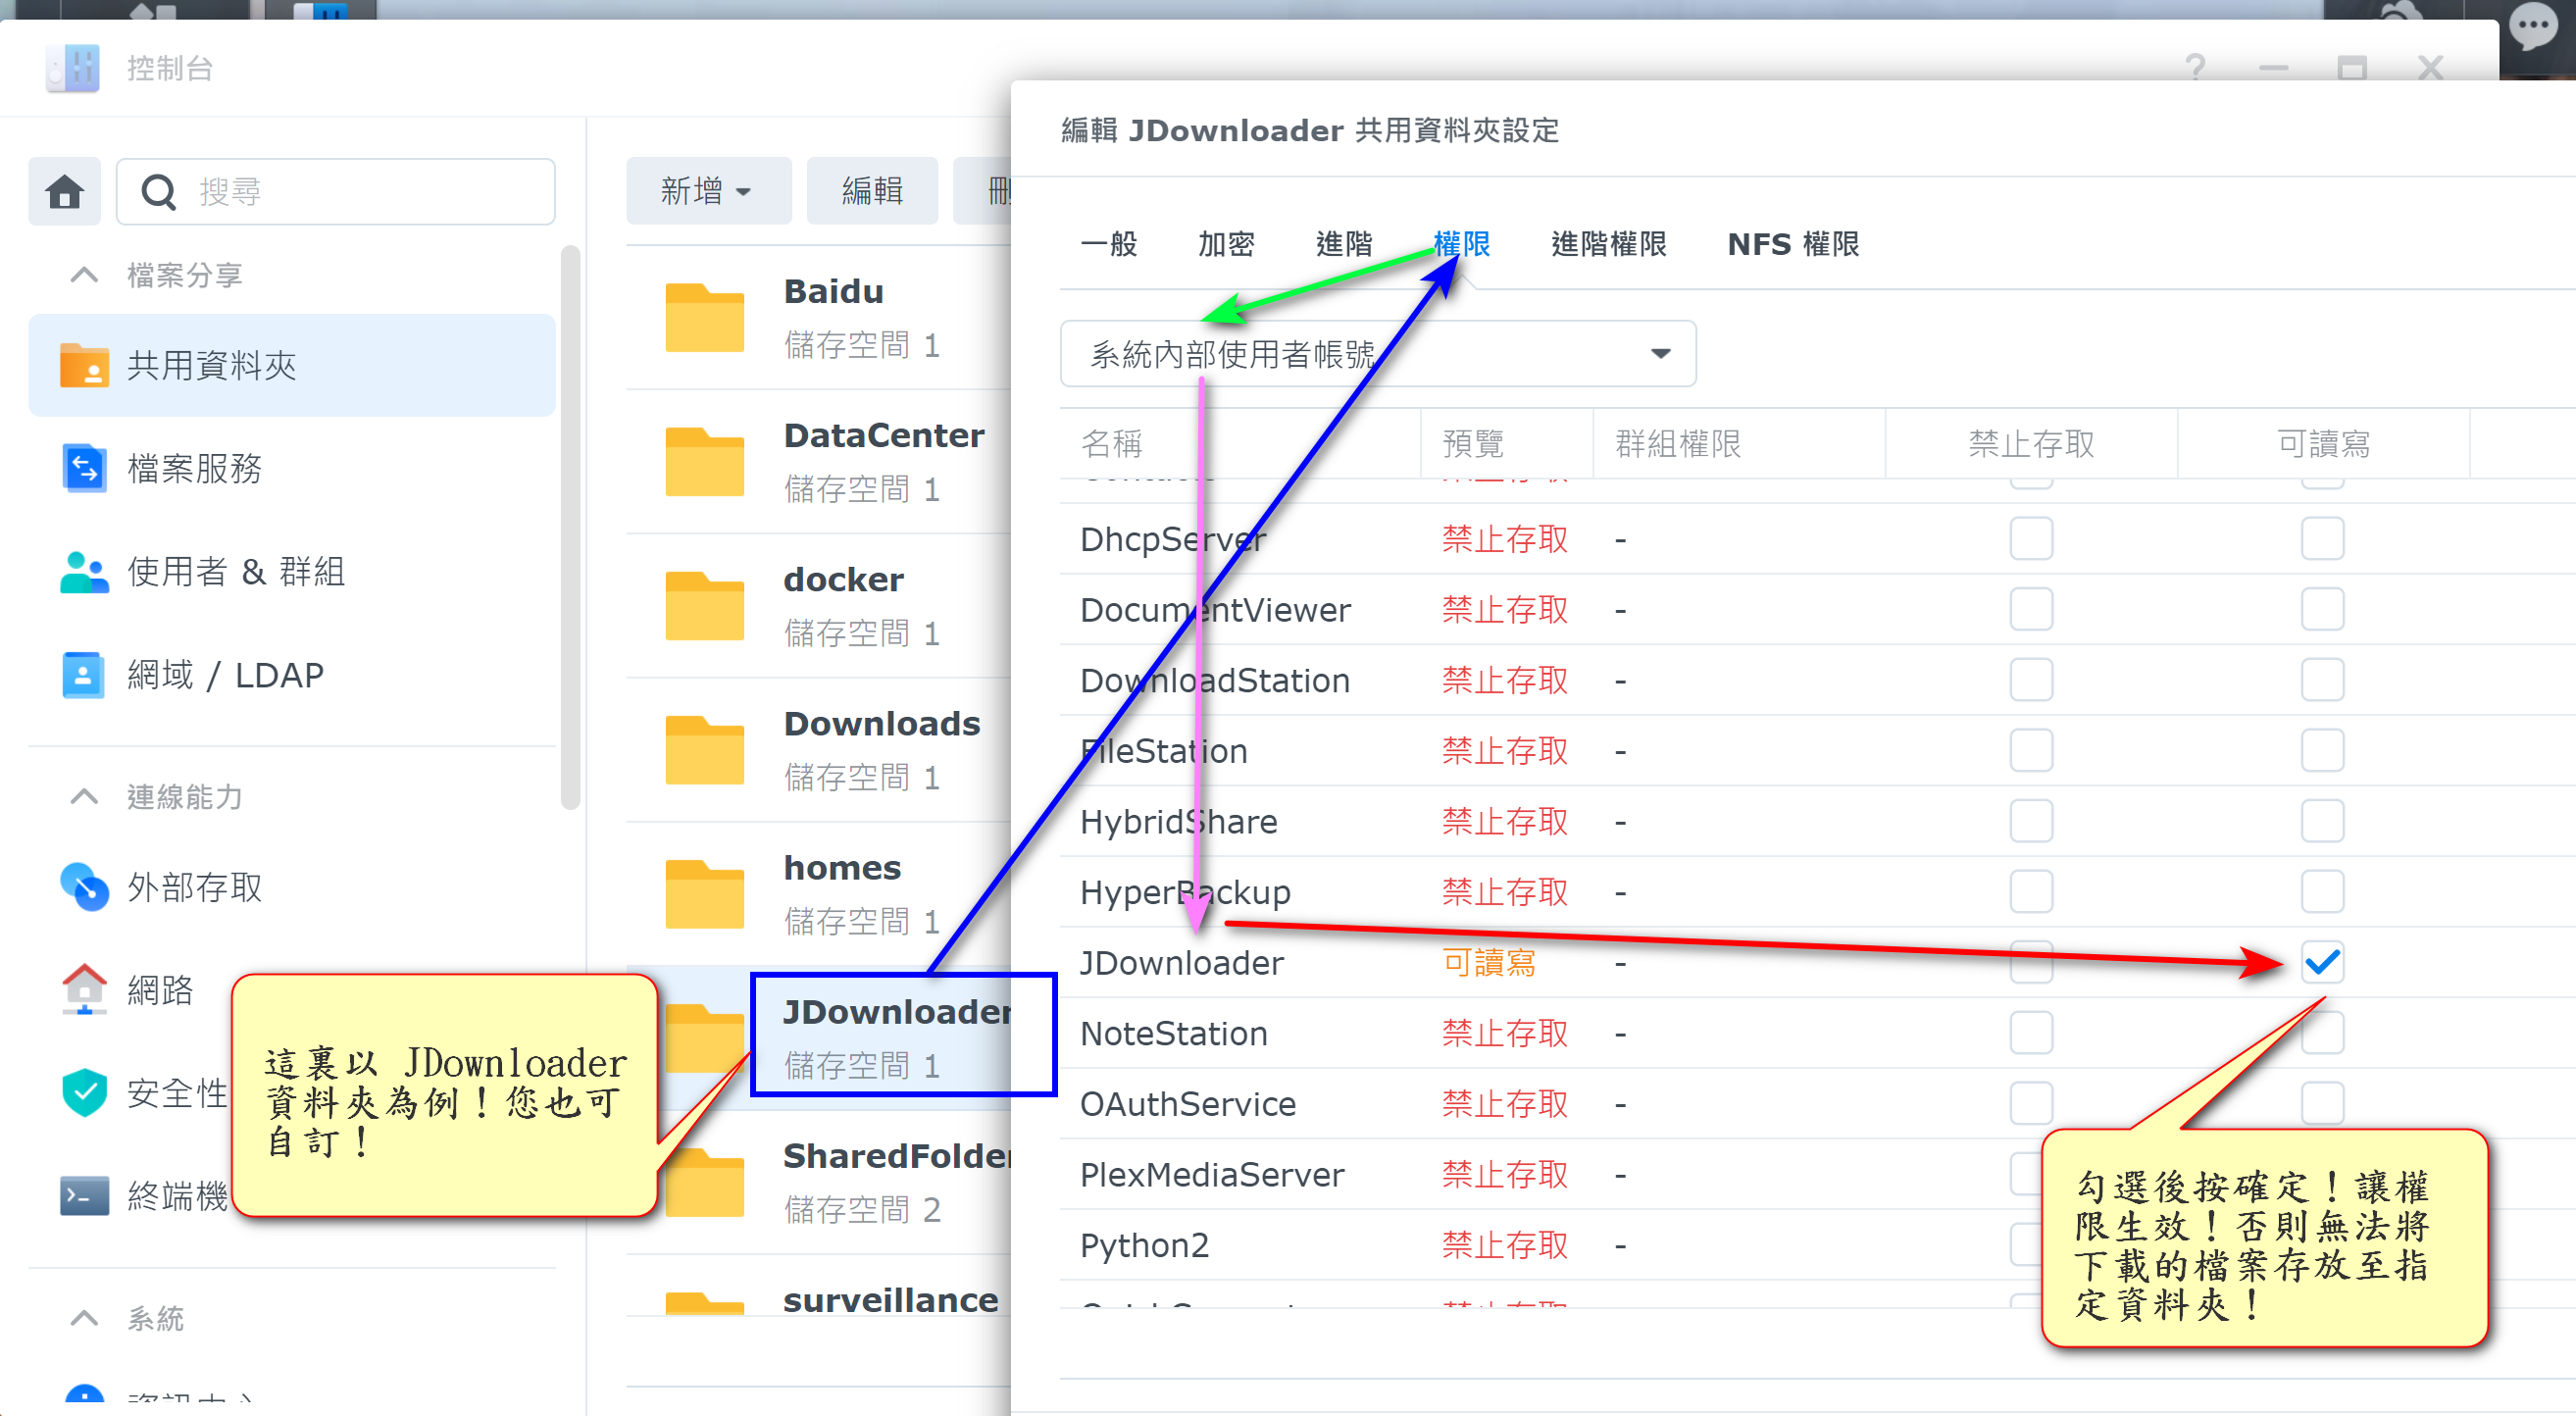Check 禁止存取 box for DhcpServer
Image resolution: width=2576 pixels, height=1416 pixels.
[x=2031, y=539]
